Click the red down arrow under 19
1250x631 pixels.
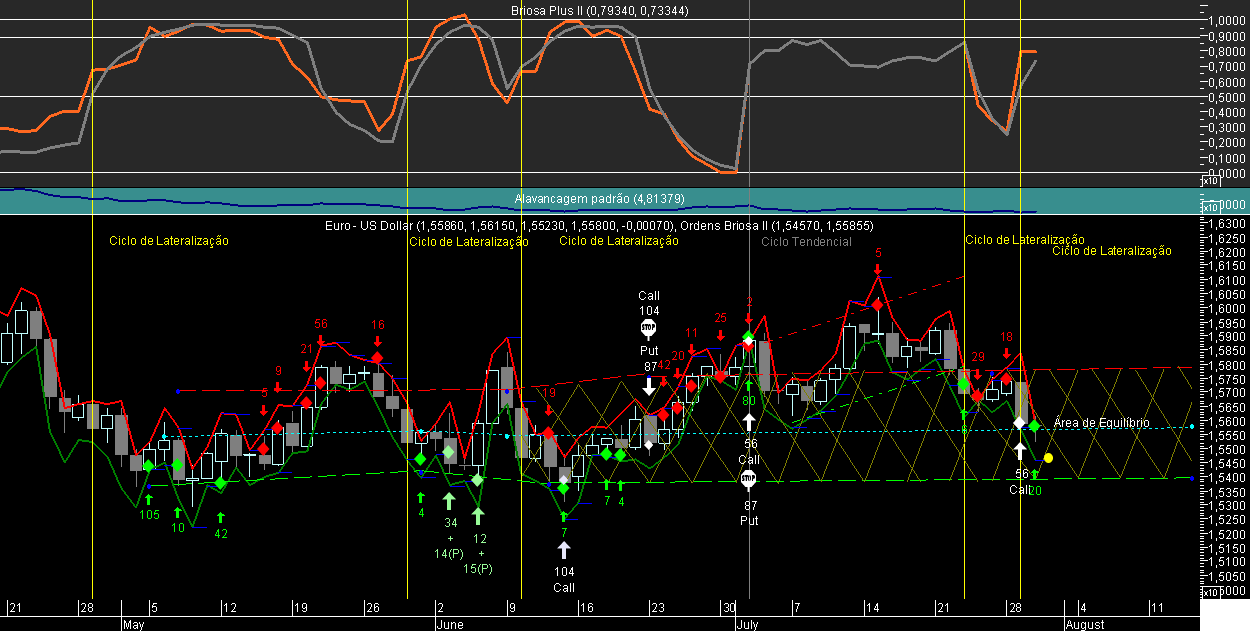coord(549,410)
